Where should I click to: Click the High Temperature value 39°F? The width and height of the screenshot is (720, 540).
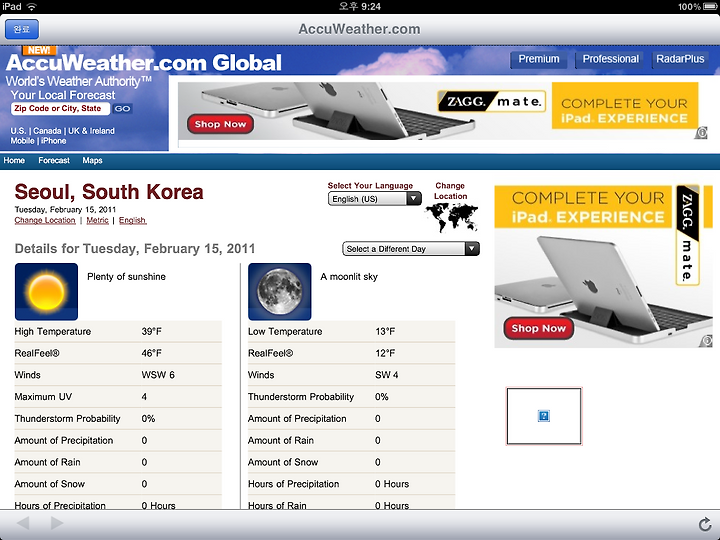pos(152,332)
